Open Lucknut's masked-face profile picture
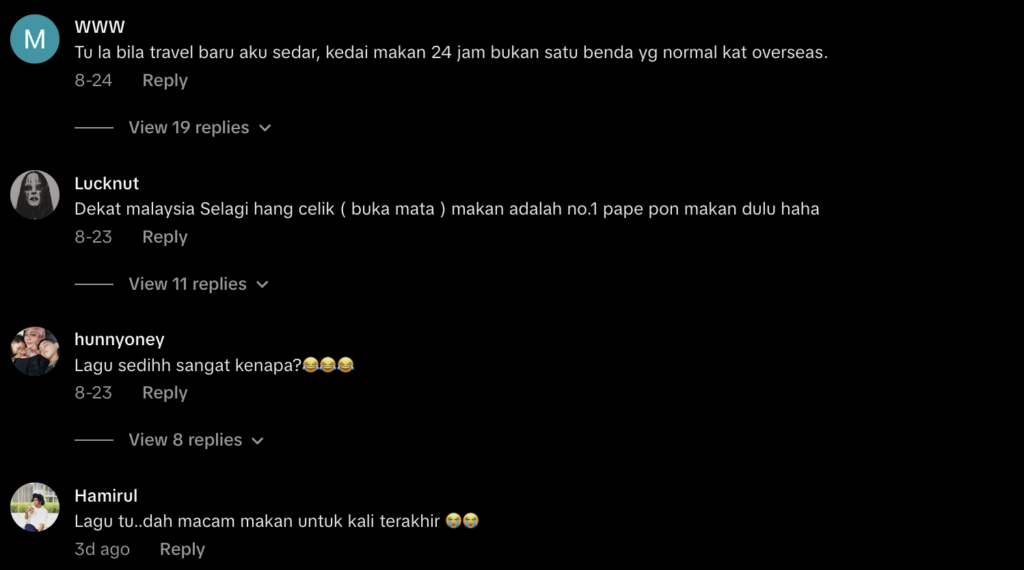This screenshot has width=1024, height=570. click(35, 195)
